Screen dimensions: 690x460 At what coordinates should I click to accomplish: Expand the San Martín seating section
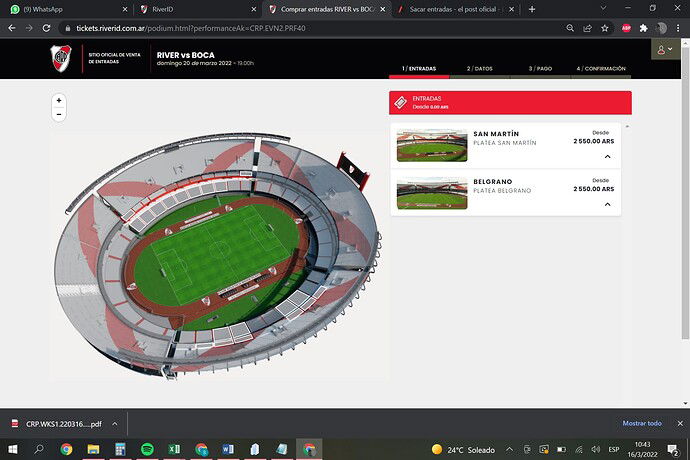click(x=607, y=157)
